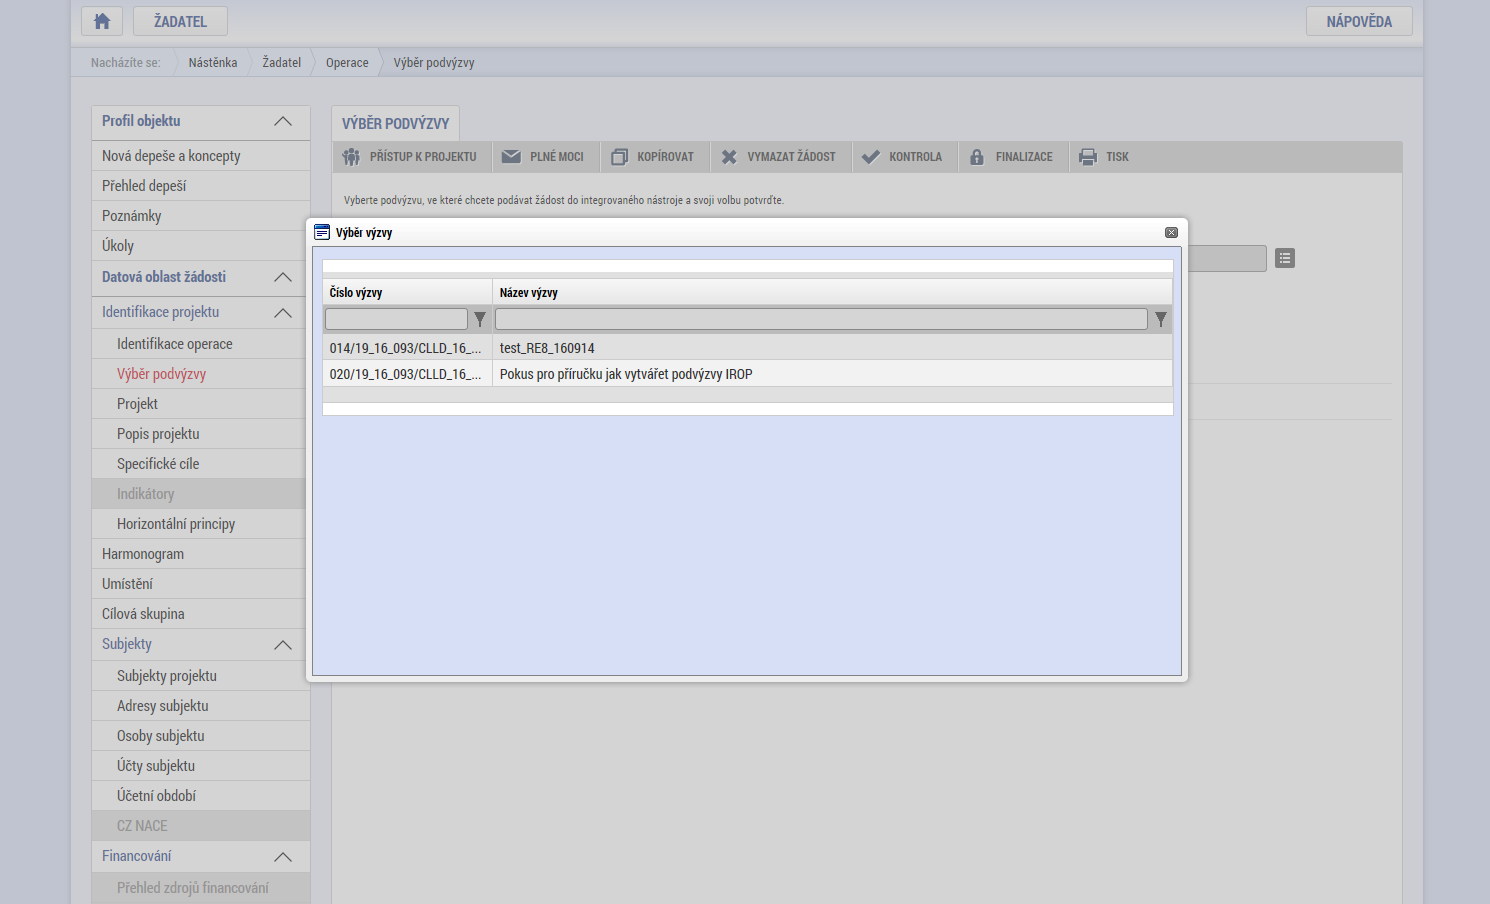Click Finalizace lock icon
This screenshot has width=1490, height=904.
977,157
